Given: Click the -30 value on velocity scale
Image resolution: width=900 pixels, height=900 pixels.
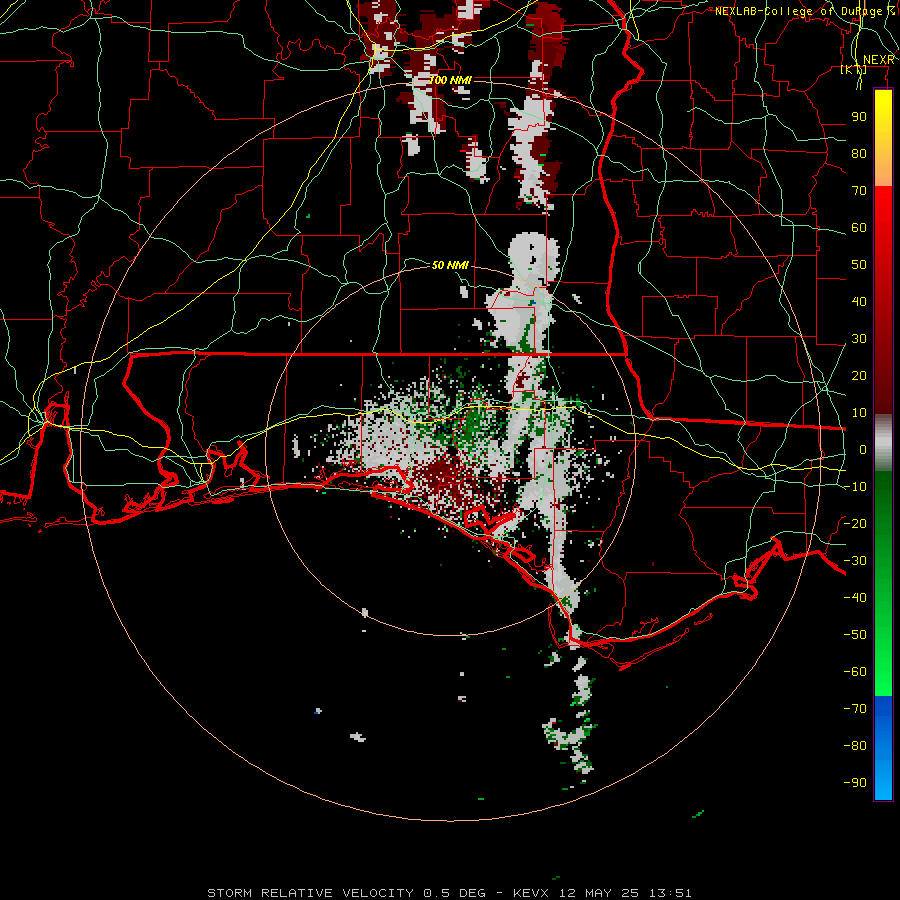Looking at the screenshot, I should pyautogui.click(x=855, y=561).
